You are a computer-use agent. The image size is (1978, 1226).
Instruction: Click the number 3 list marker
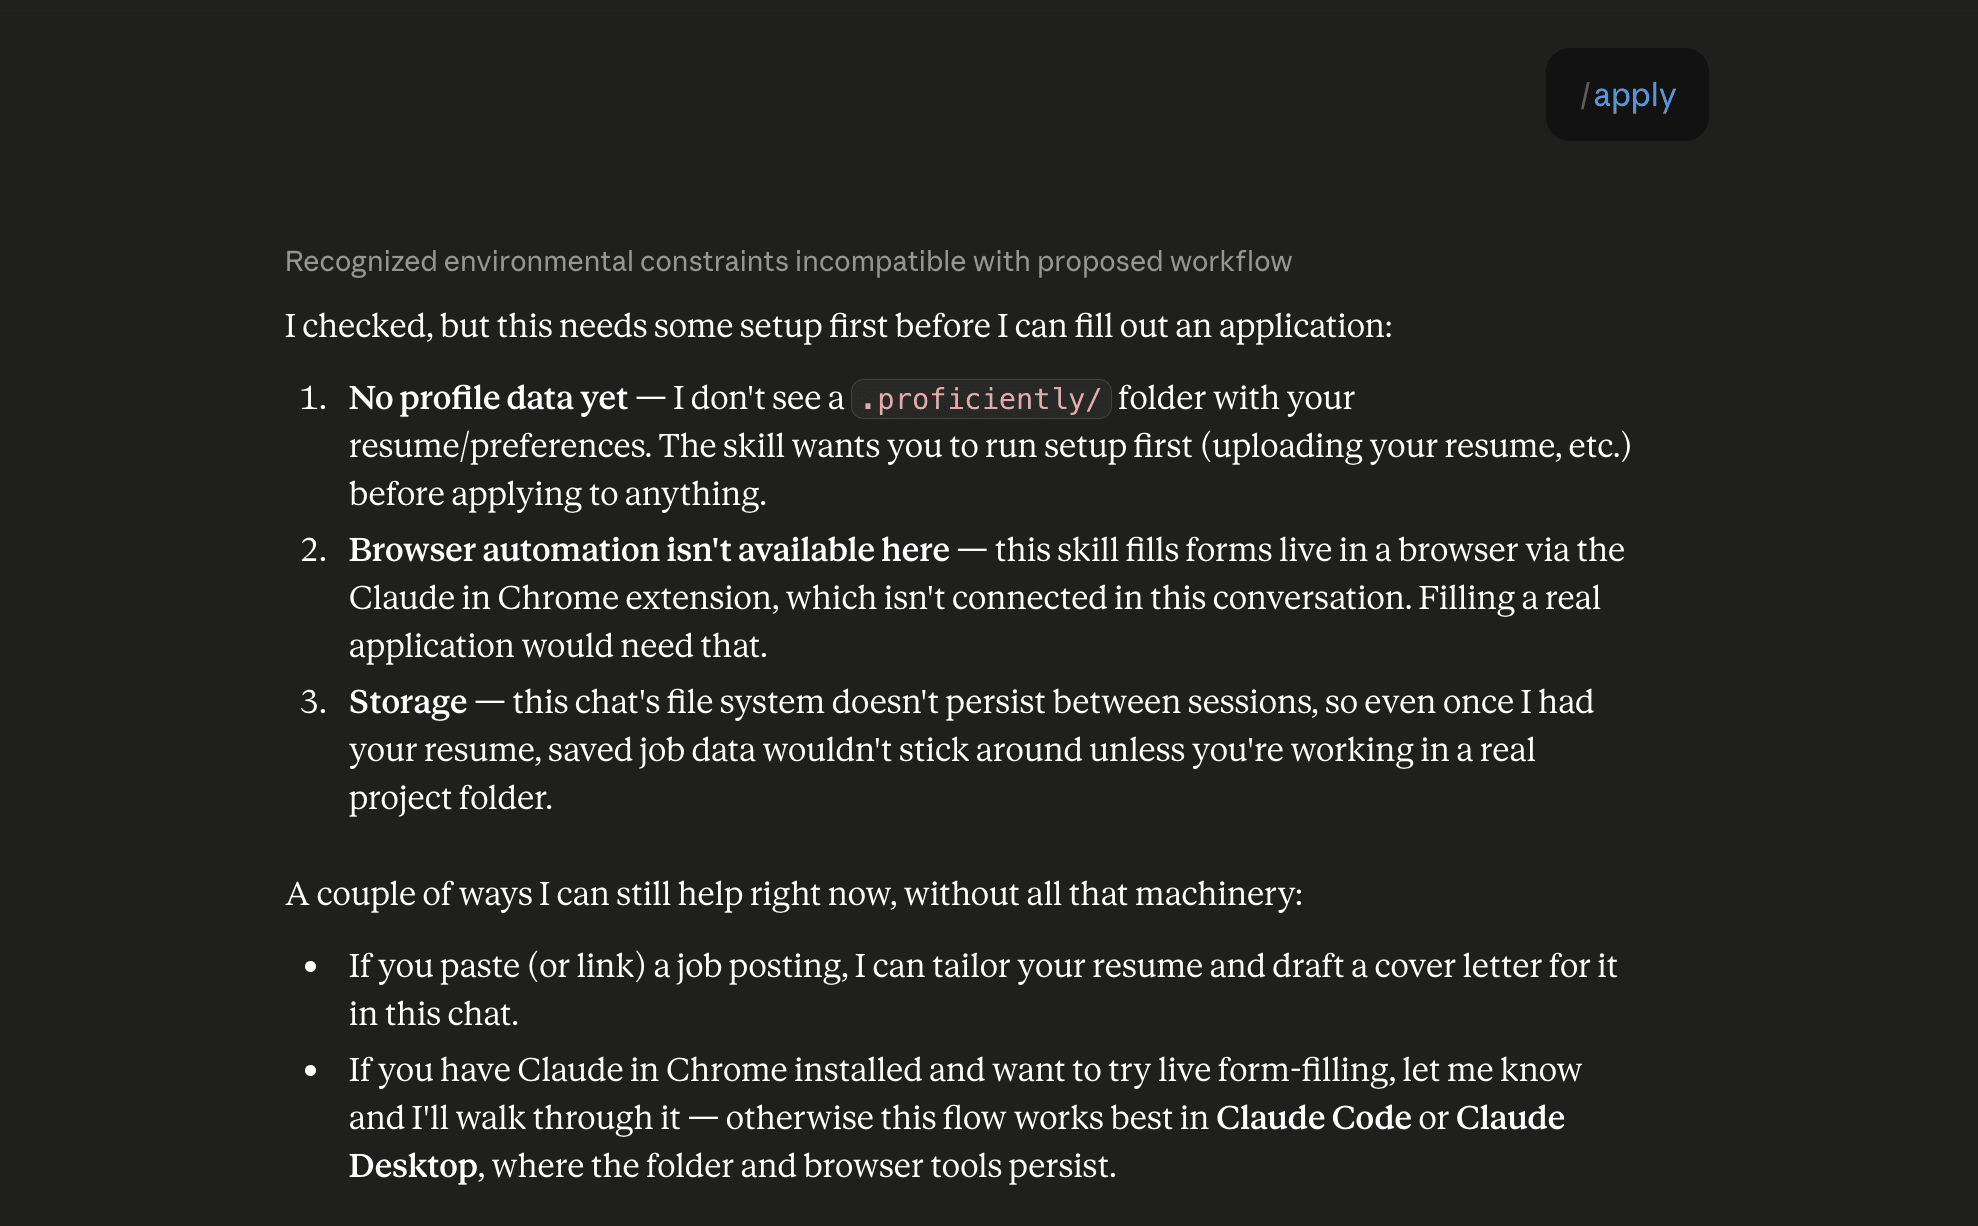tap(313, 702)
